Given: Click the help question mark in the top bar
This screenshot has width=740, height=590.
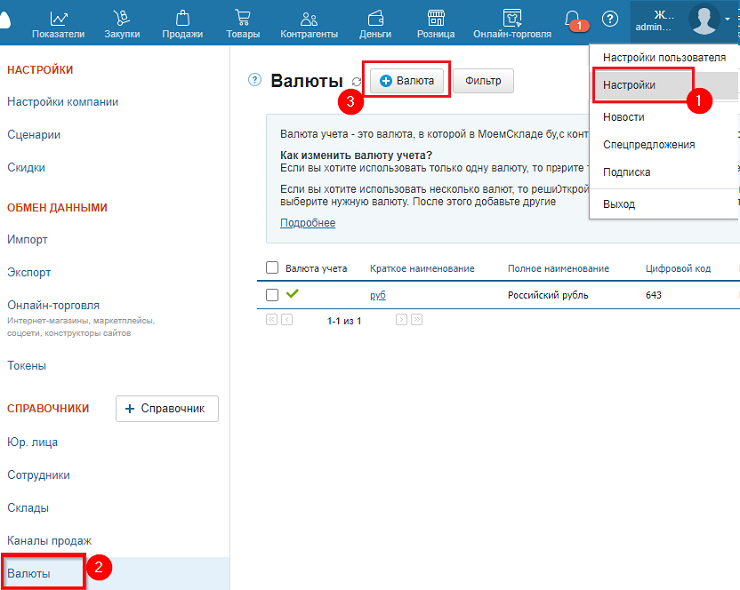Looking at the screenshot, I should [610, 19].
